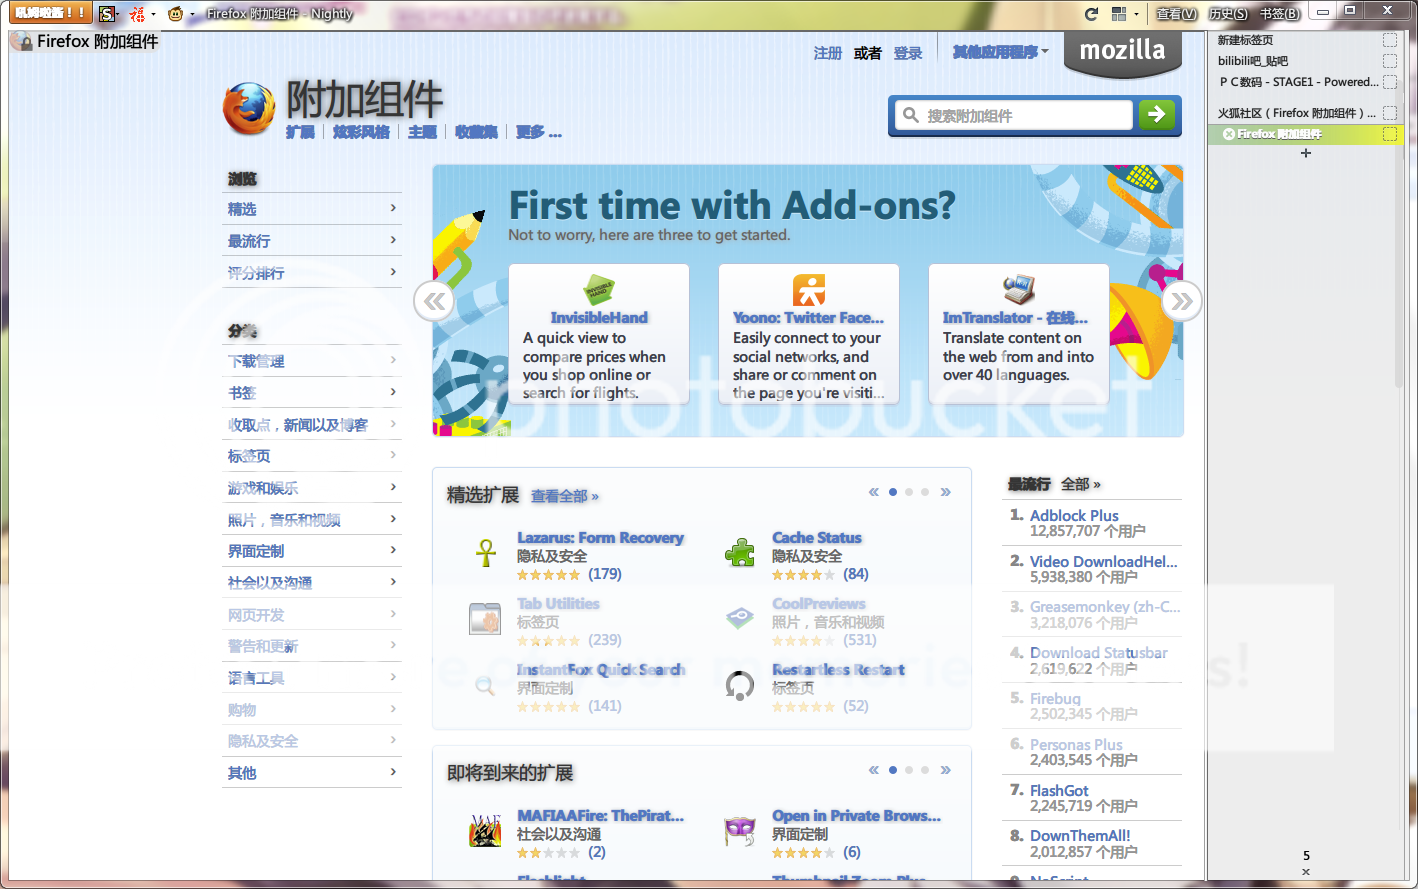Click the Tab Utilities add-on icon

tap(486, 619)
